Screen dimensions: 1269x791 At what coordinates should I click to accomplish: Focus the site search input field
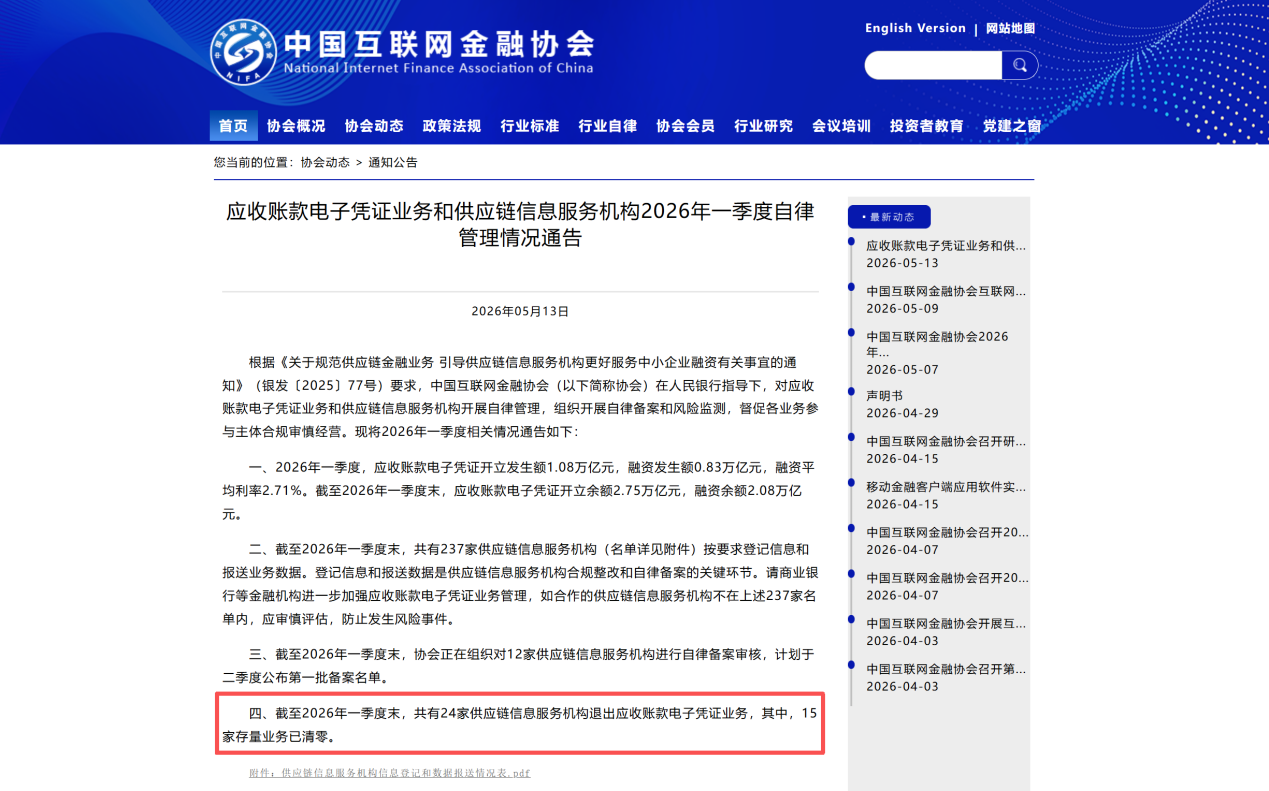(934, 65)
